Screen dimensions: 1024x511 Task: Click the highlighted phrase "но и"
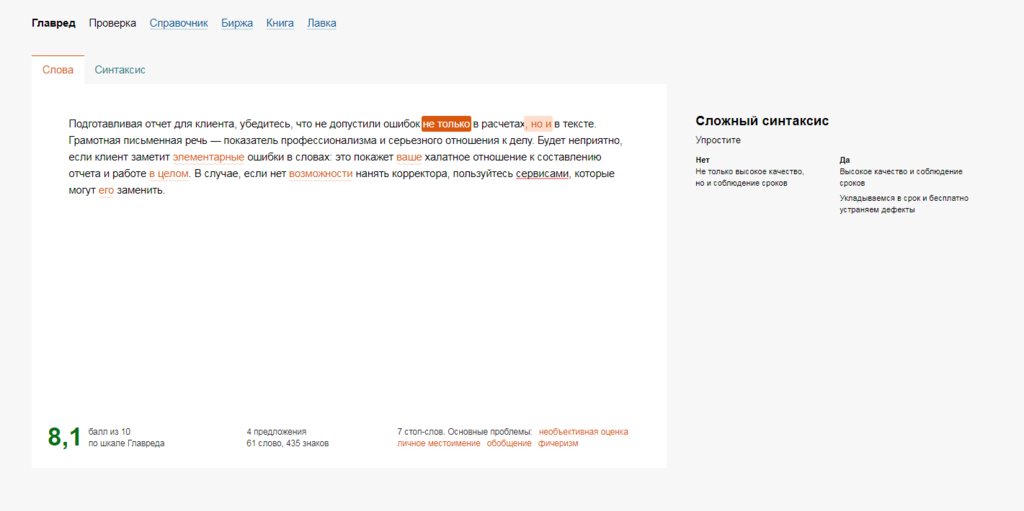click(540, 124)
